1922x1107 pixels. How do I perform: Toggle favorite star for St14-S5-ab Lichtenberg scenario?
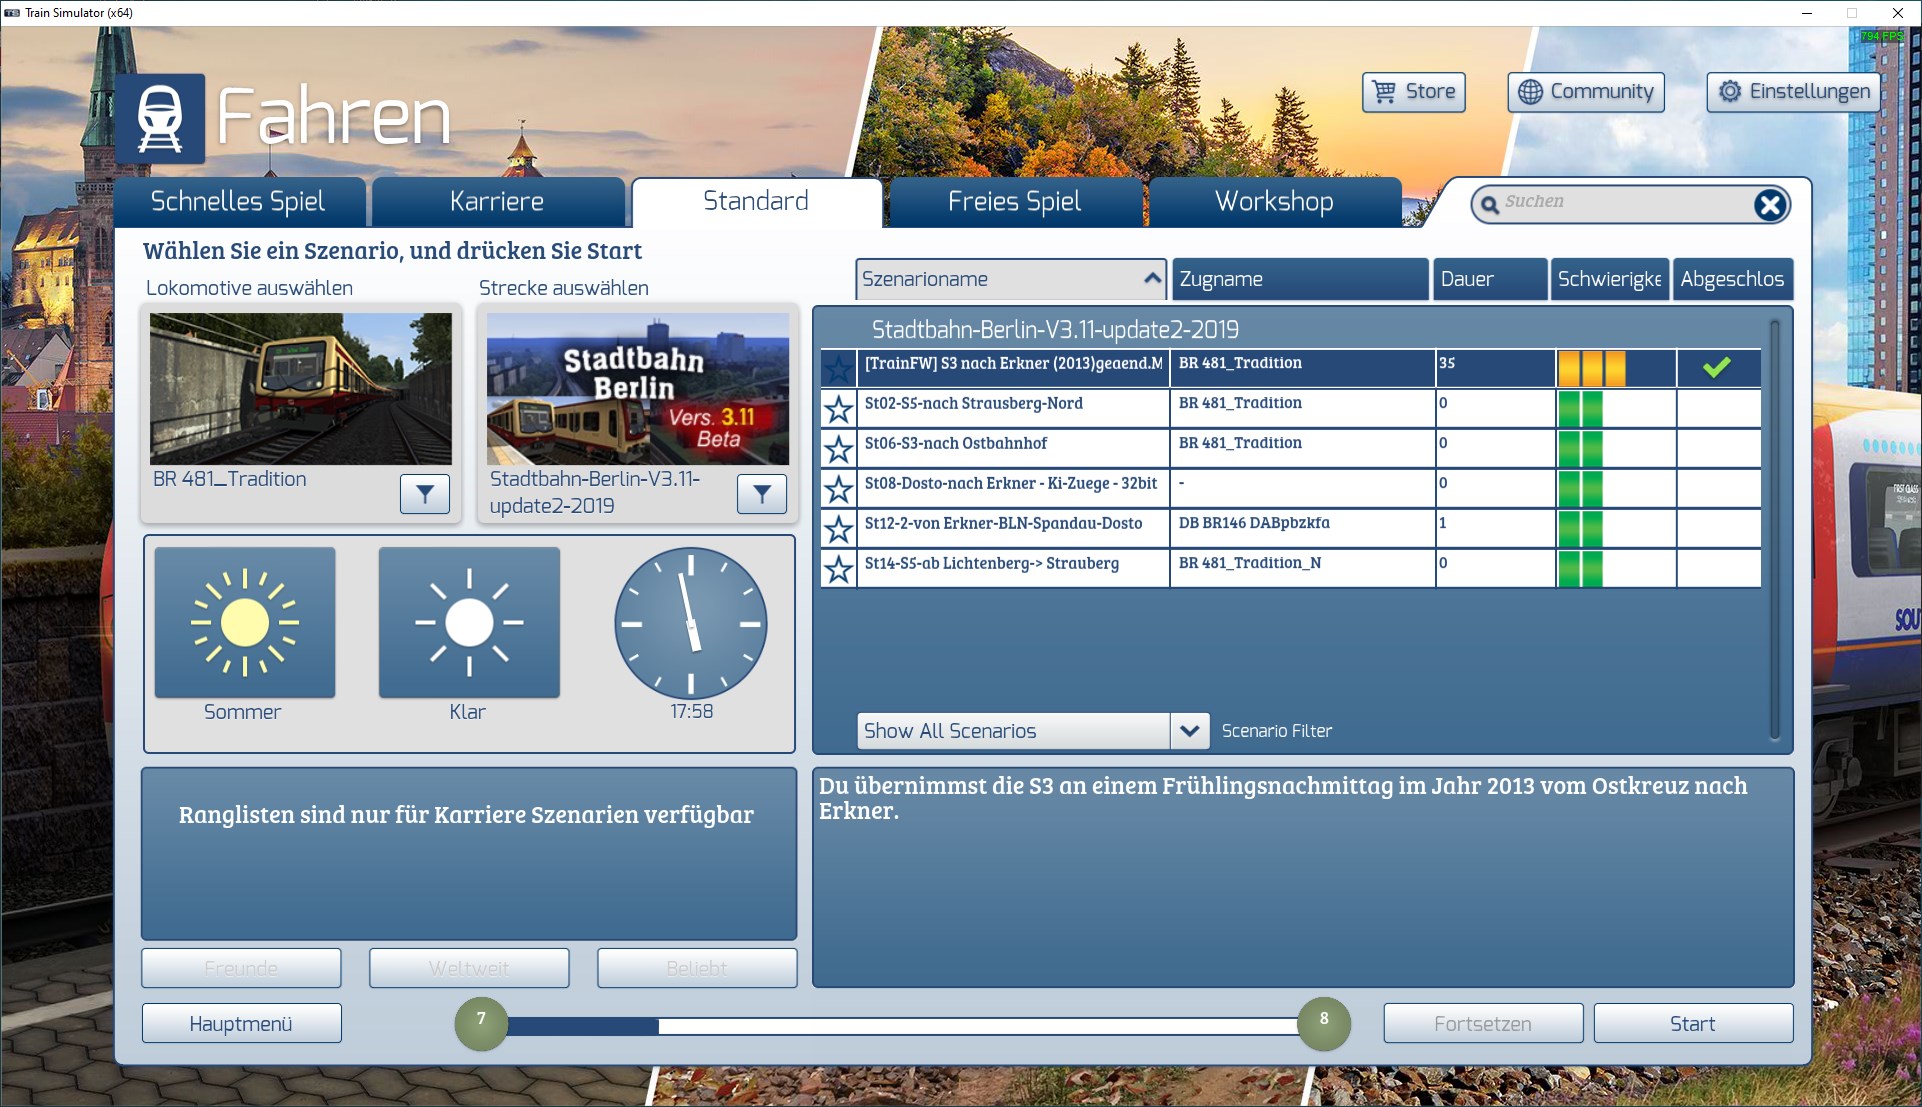click(x=838, y=568)
